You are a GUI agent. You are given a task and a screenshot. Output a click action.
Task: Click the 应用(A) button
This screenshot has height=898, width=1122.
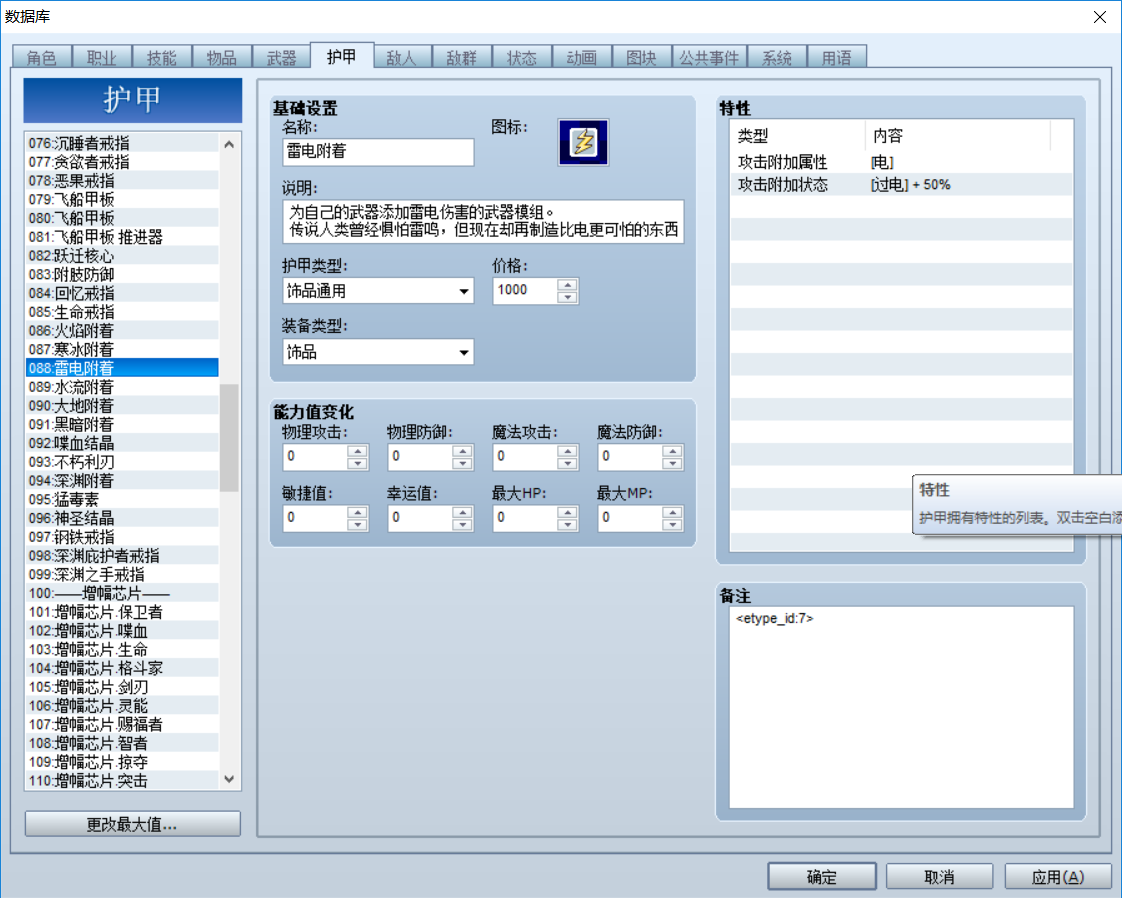tap(1058, 877)
